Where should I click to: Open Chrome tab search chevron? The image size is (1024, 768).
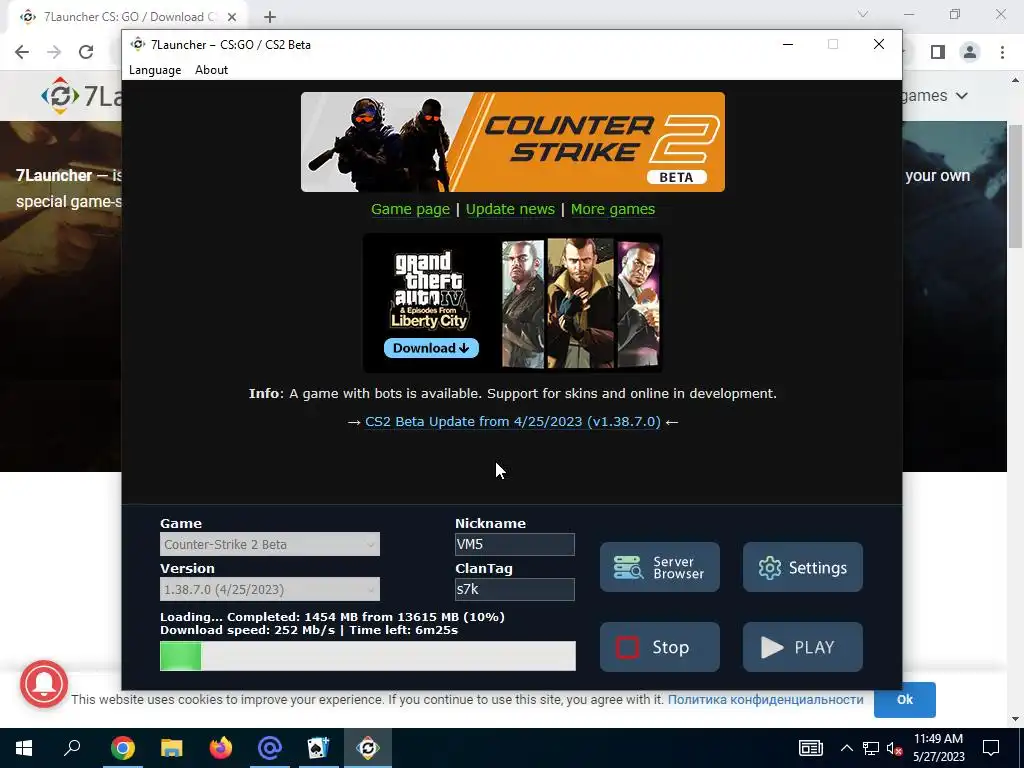[x=863, y=14]
